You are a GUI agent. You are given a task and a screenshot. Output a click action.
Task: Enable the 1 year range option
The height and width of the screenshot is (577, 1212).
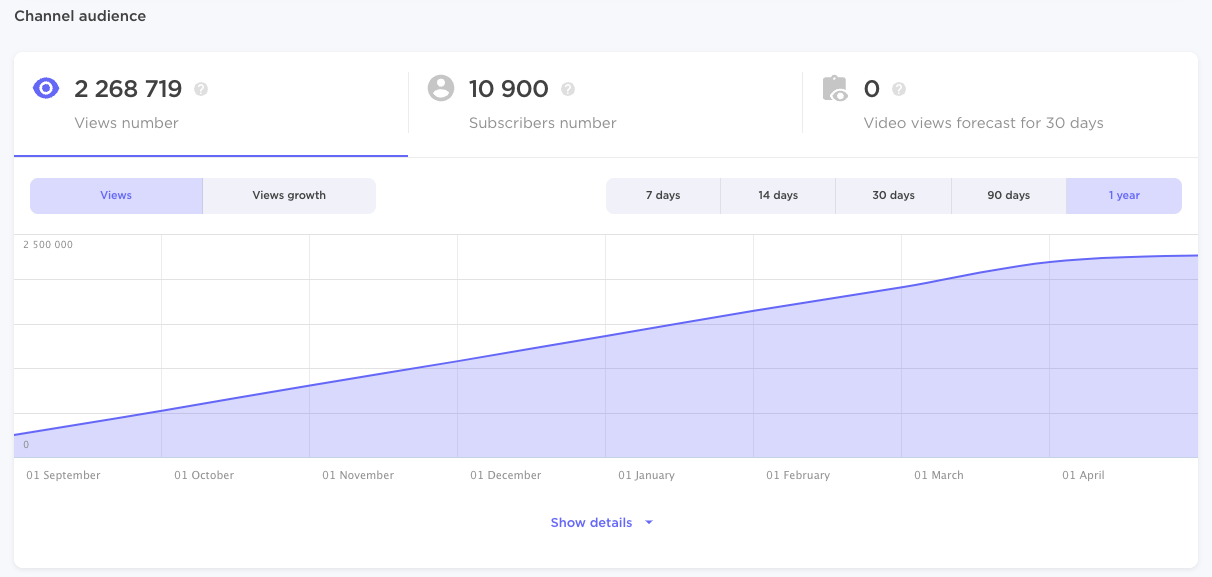pyautogui.click(x=1123, y=195)
